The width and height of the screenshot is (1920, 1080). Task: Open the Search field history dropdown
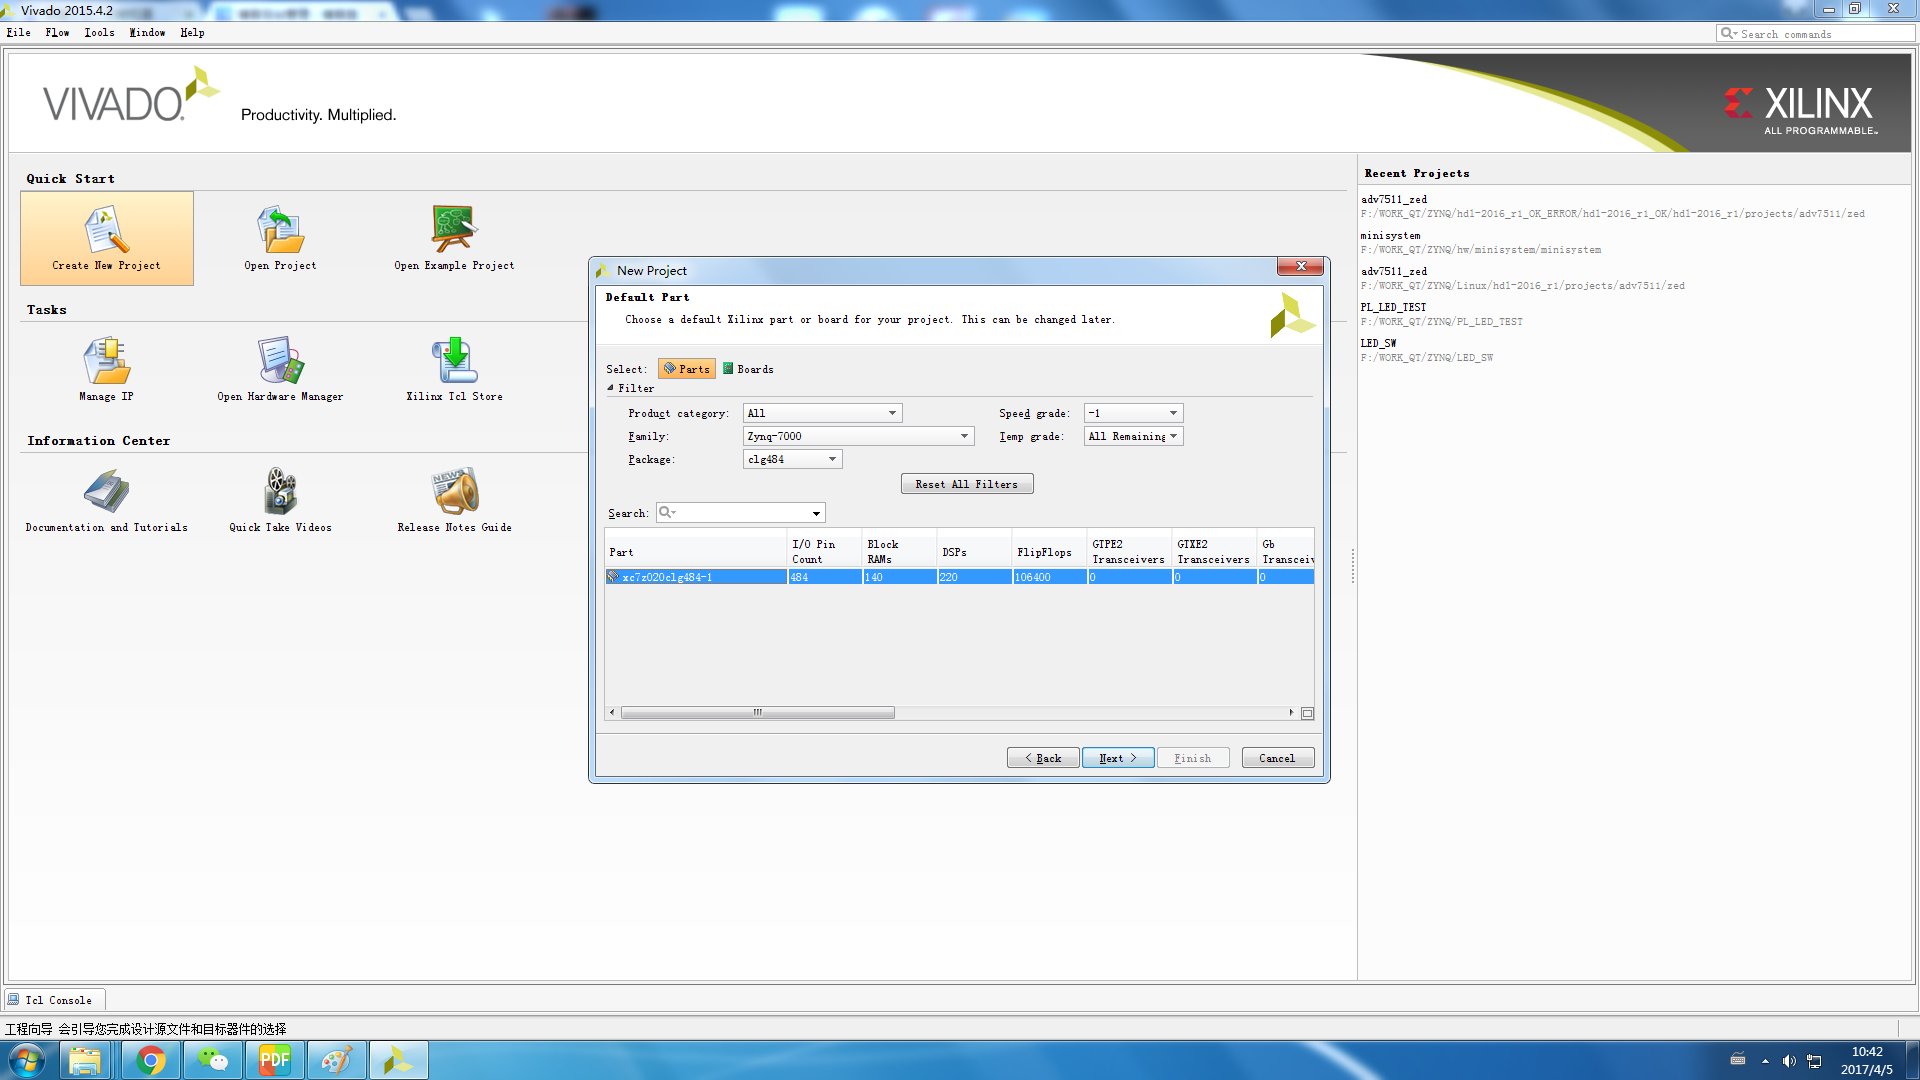point(817,514)
